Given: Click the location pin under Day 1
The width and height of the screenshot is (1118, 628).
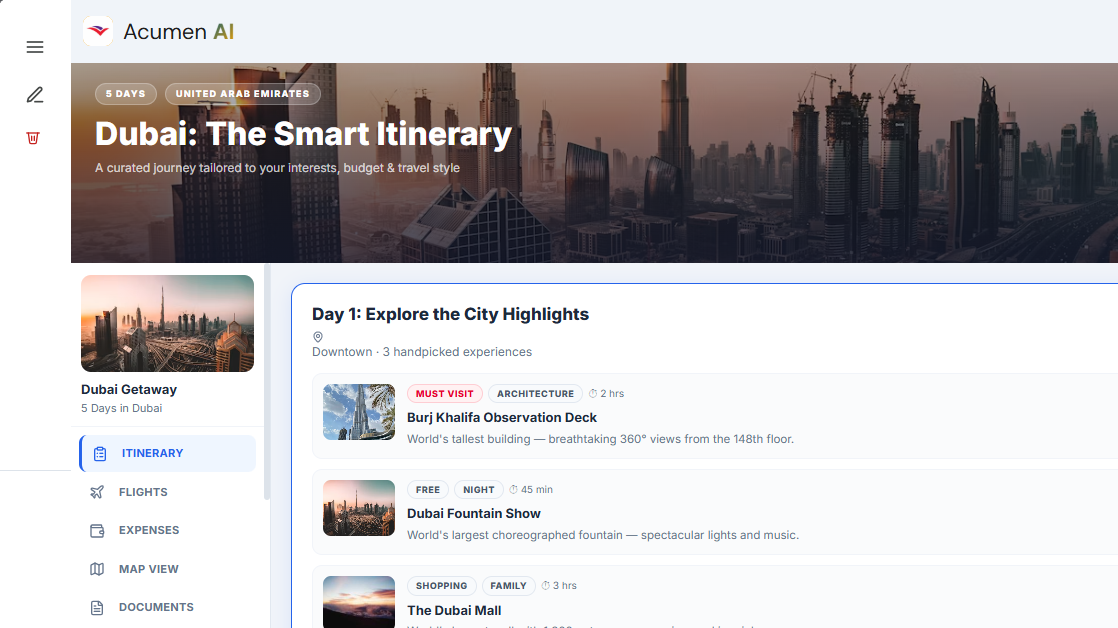Looking at the screenshot, I should [x=318, y=337].
